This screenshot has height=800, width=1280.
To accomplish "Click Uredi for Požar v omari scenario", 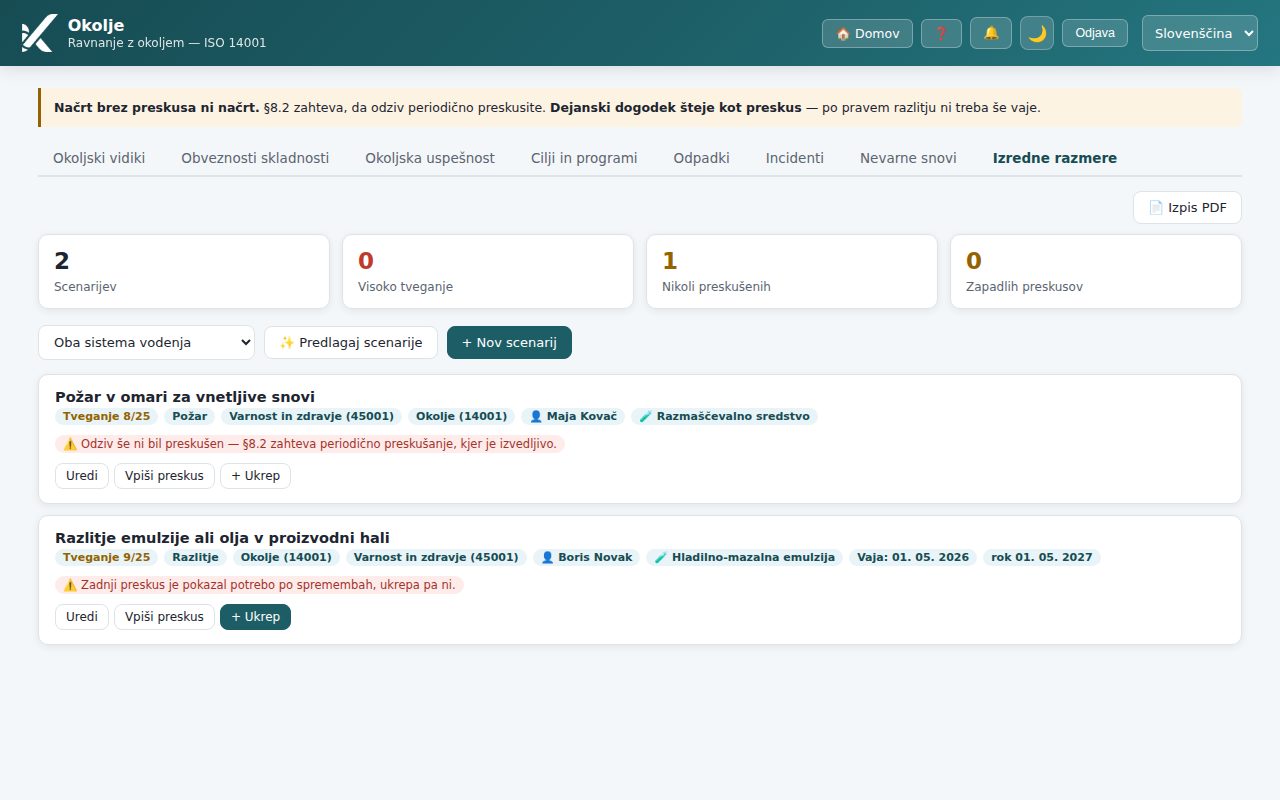I will 82,476.
